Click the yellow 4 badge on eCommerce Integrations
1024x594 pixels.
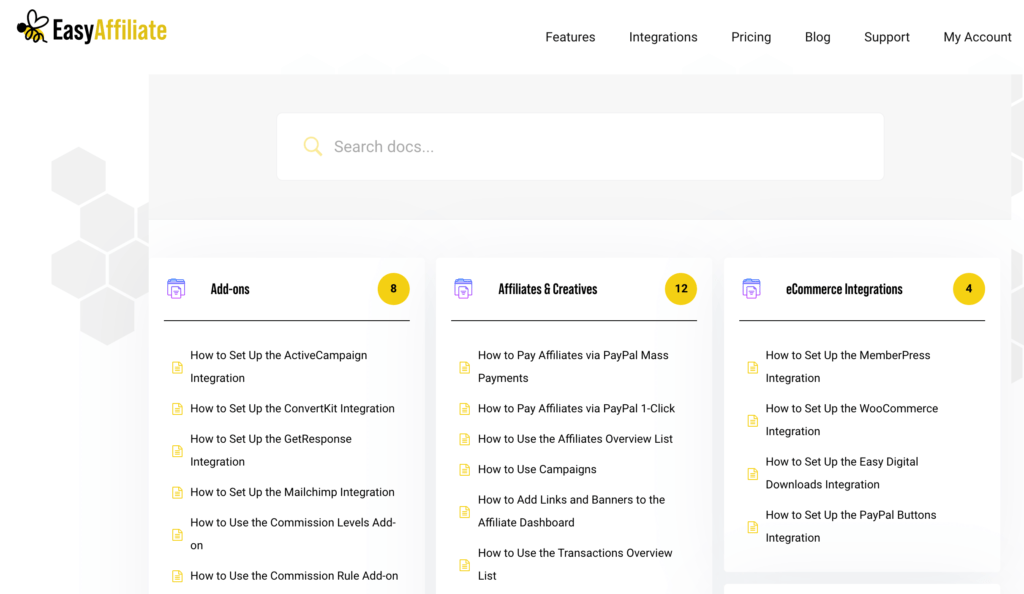point(968,289)
